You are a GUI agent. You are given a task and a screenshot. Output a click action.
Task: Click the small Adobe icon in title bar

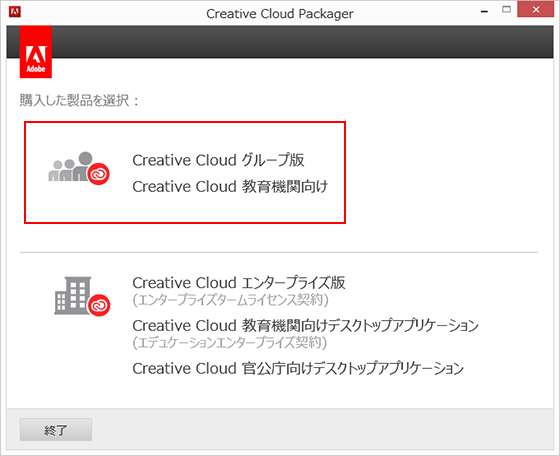[x=15, y=12]
